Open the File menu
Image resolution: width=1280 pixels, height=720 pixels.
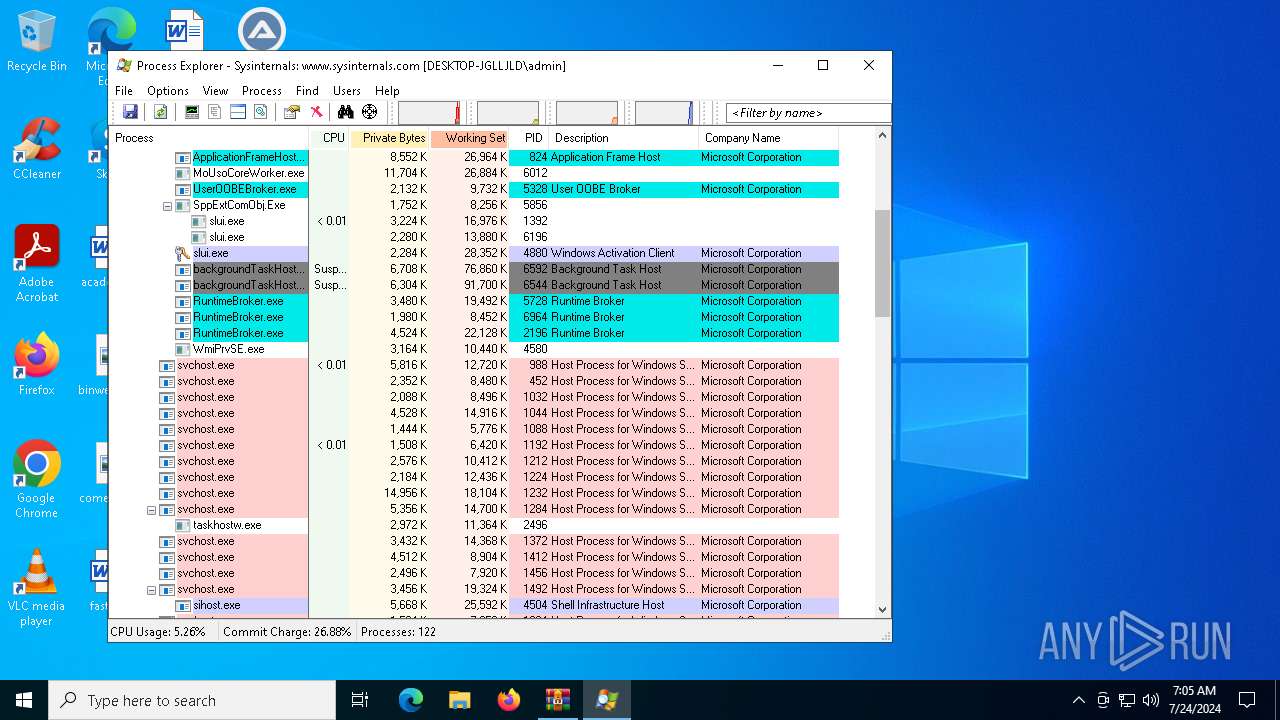124,90
